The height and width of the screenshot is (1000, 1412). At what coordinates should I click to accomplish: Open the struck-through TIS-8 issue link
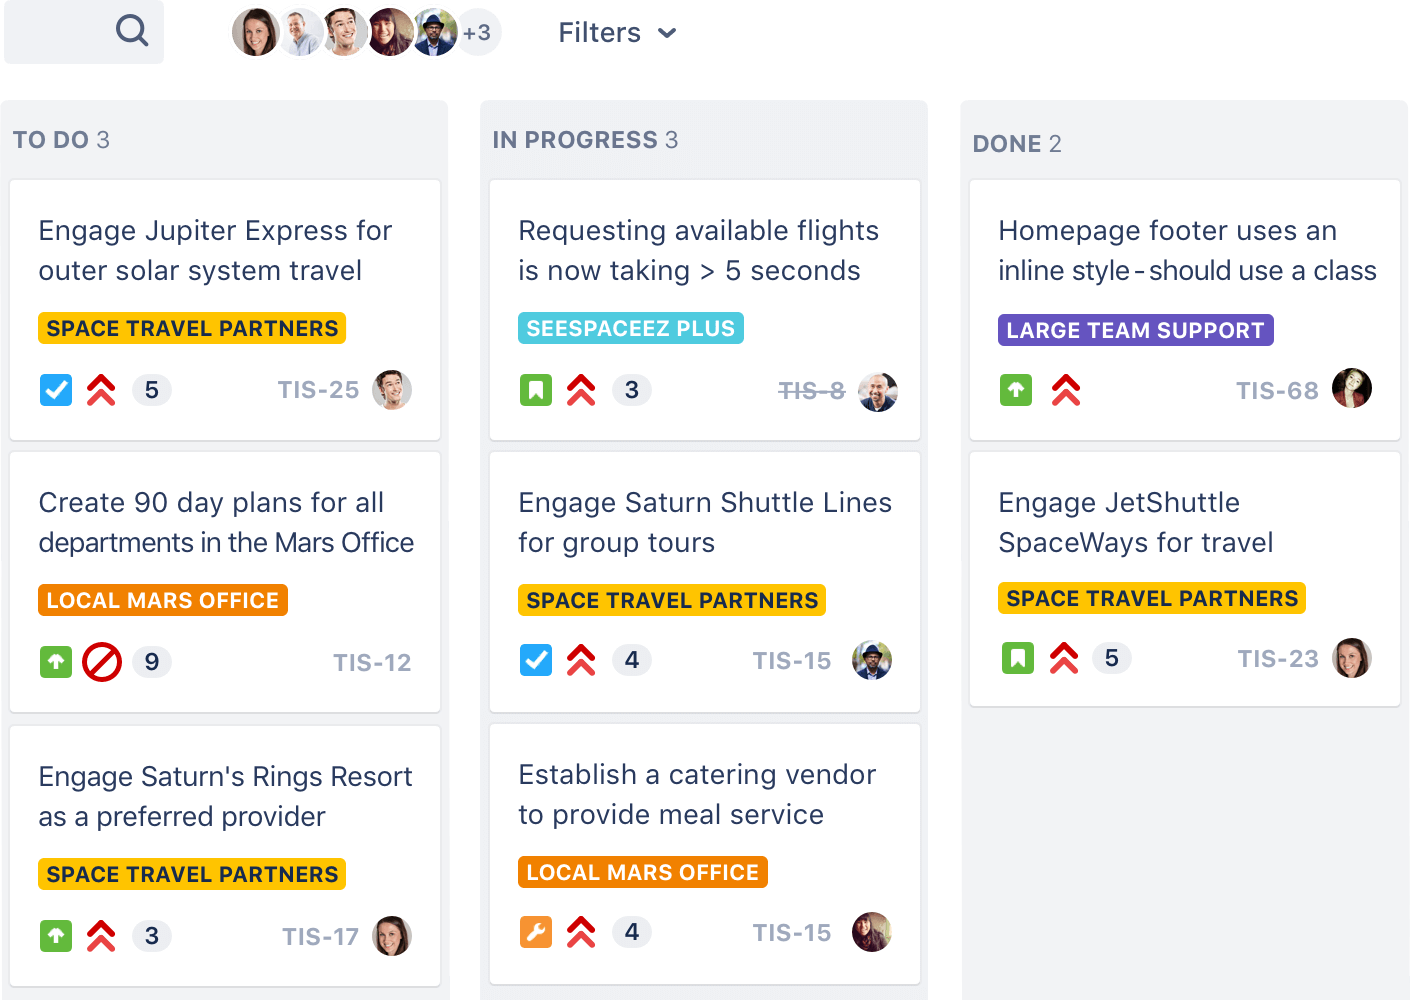point(811,391)
